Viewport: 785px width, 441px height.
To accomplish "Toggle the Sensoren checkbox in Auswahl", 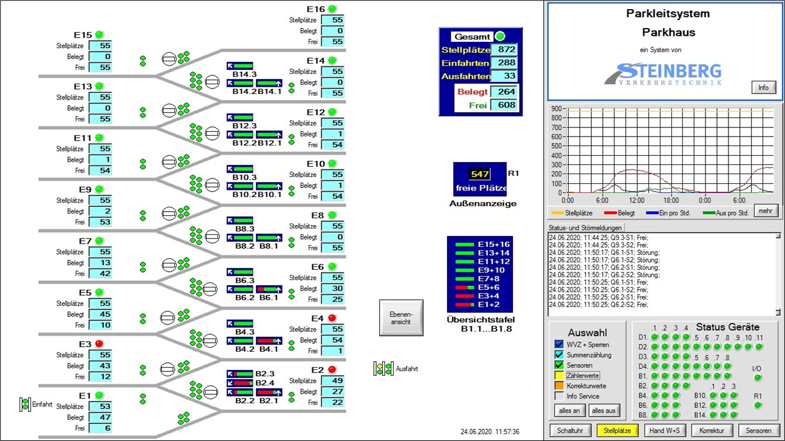I will (559, 365).
